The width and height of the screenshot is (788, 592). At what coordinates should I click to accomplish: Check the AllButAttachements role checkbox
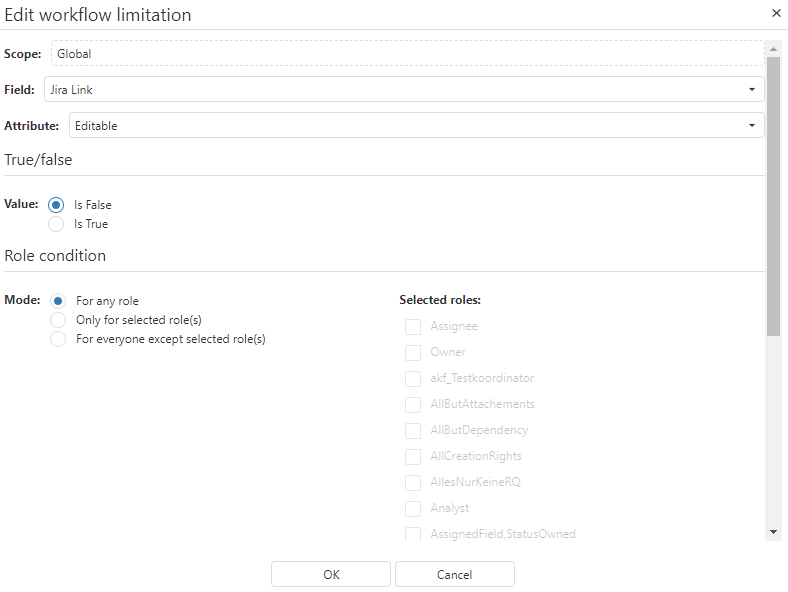[412, 405]
